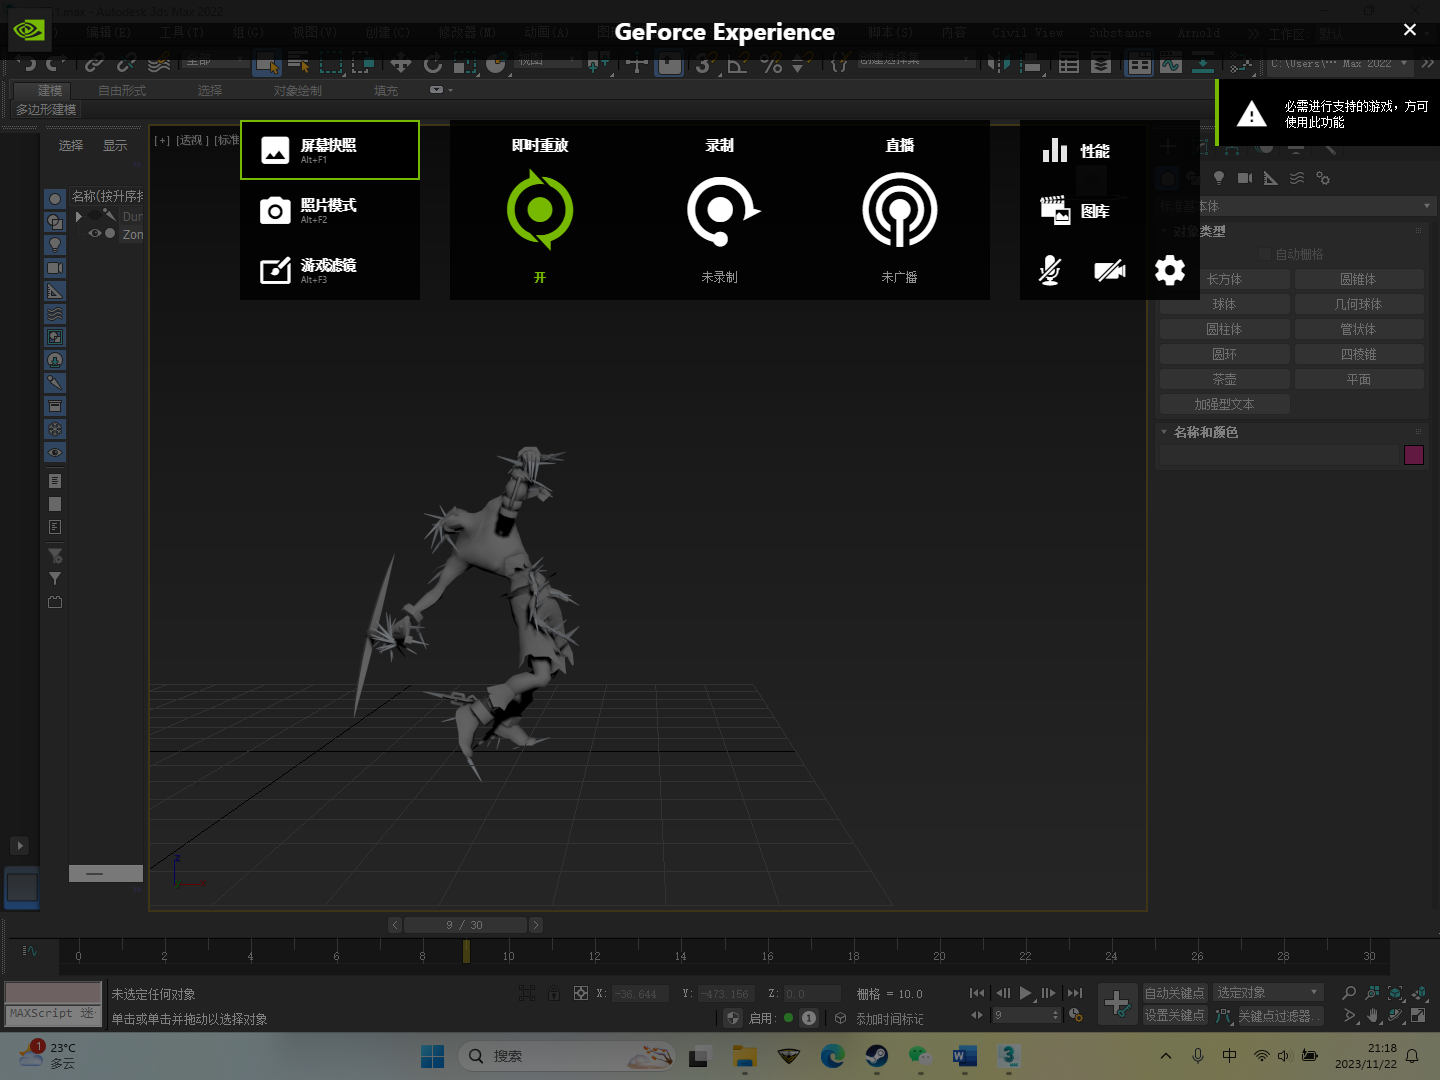Screen dimensions: 1440x1080
Task: Open the Performance bar chart panel
Action: click(x=1076, y=151)
